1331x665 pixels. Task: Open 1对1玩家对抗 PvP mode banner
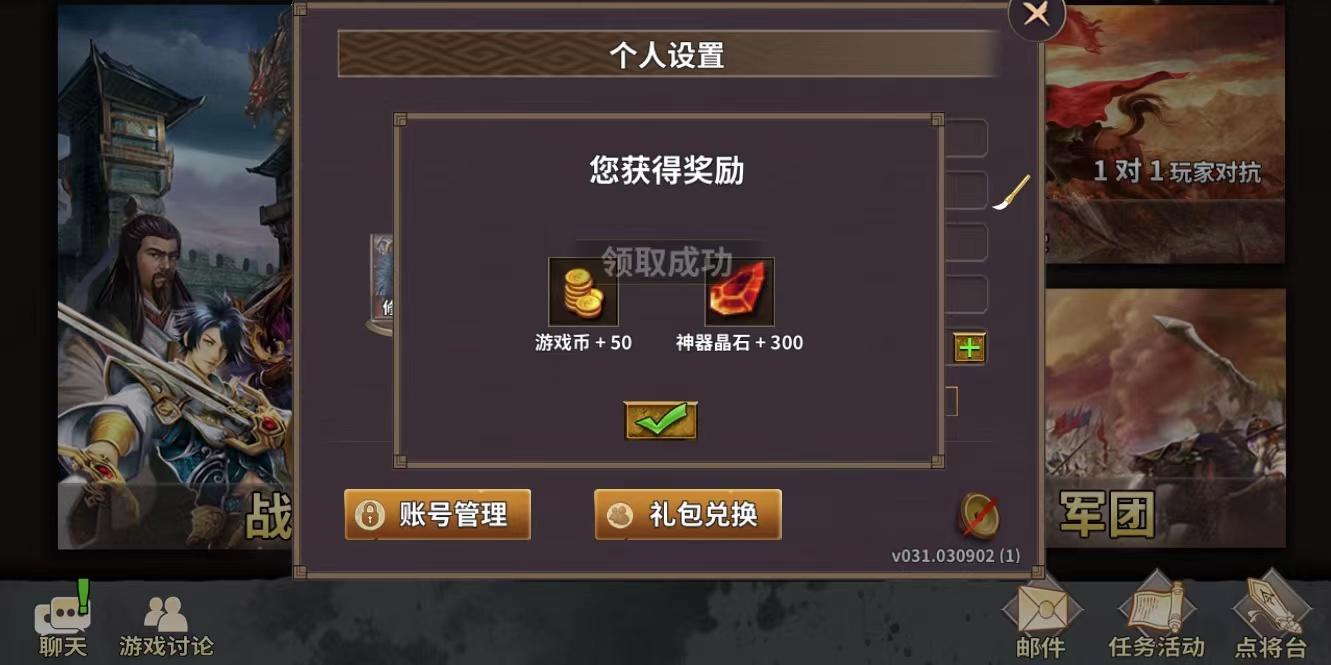(1165, 134)
